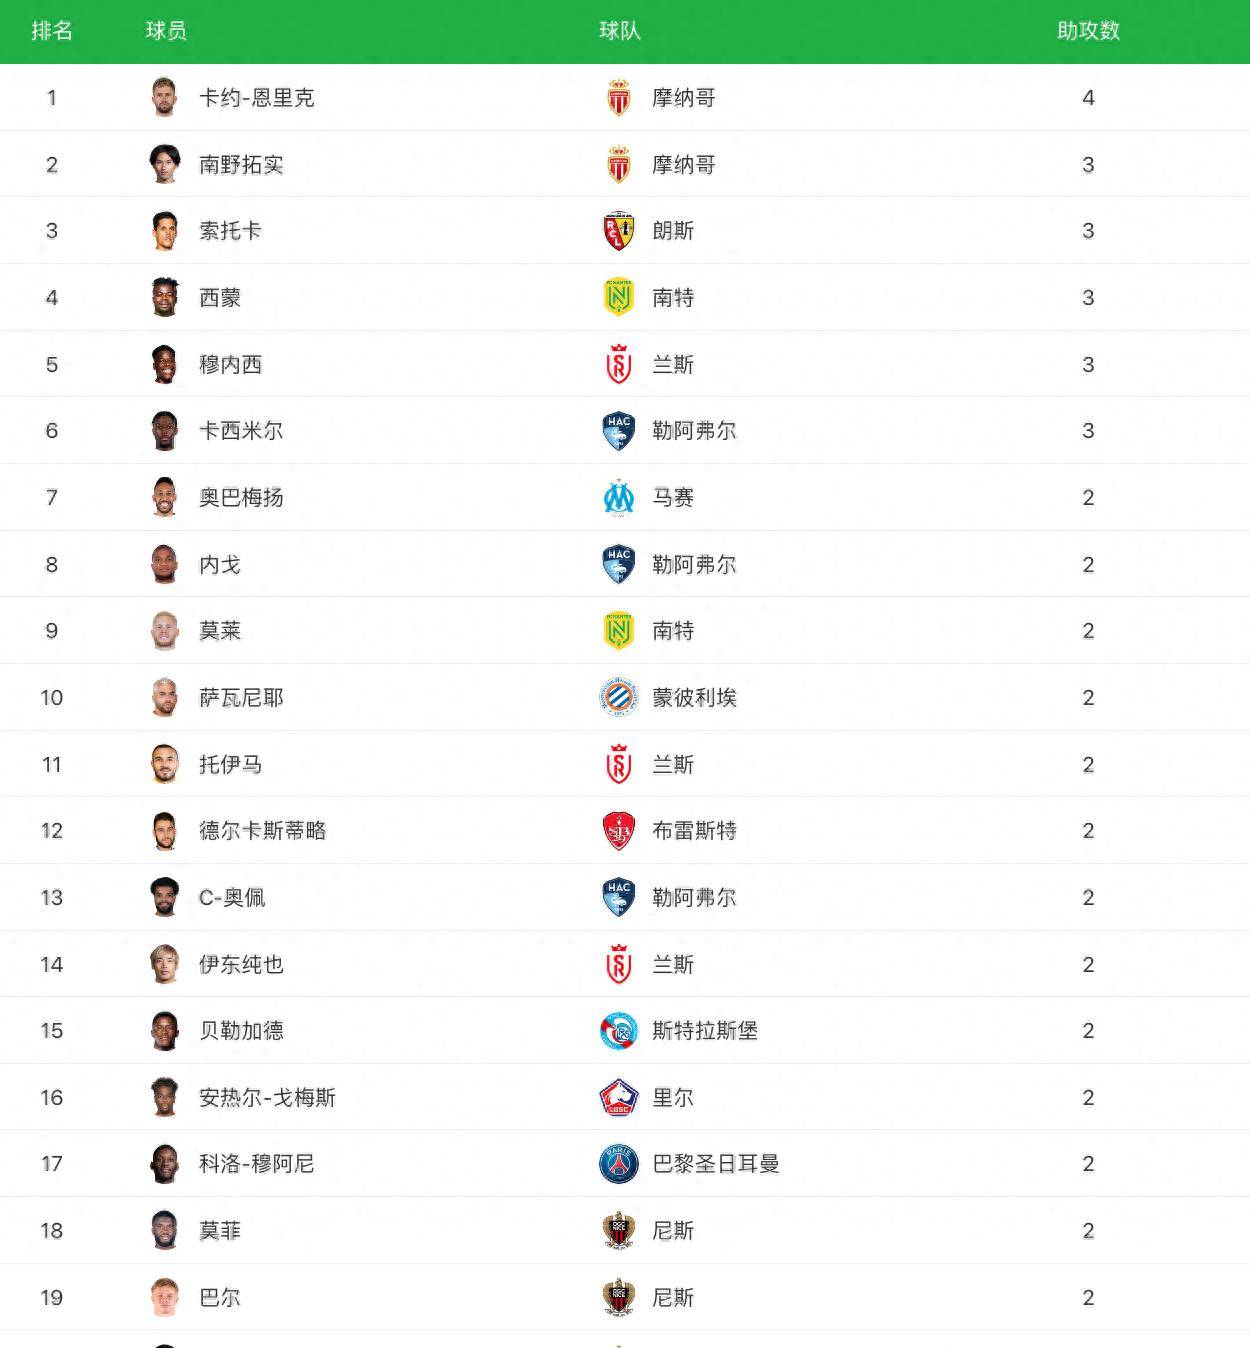The image size is (1250, 1348).
Task: Sort by the 助攻数 column header
Action: pyautogui.click(x=1088, y=31)
